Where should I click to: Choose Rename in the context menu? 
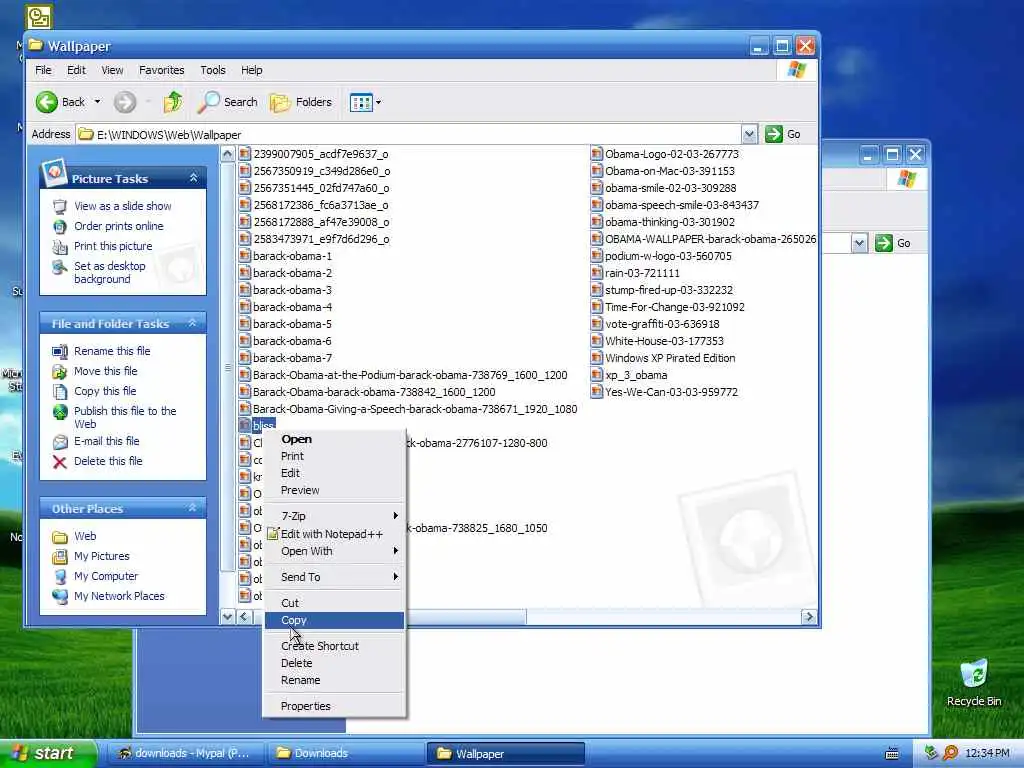click(x=334, y=680)
